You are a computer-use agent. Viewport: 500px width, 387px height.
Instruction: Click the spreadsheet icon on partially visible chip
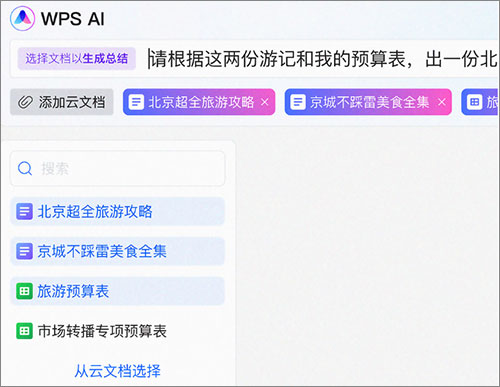click(x=474, y=102)
